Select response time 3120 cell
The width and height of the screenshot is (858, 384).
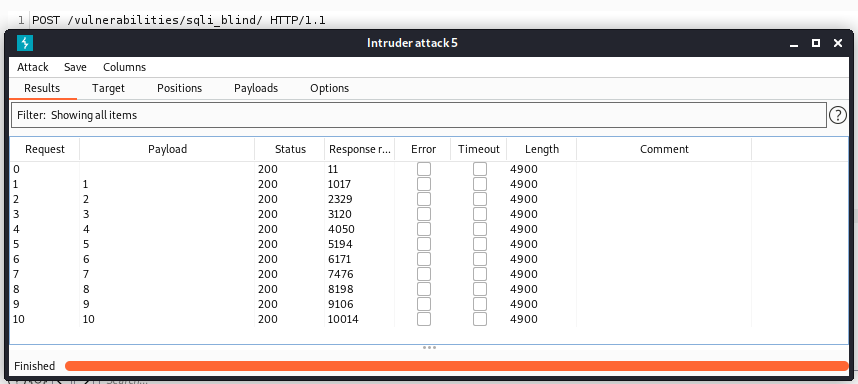(340, 214)
